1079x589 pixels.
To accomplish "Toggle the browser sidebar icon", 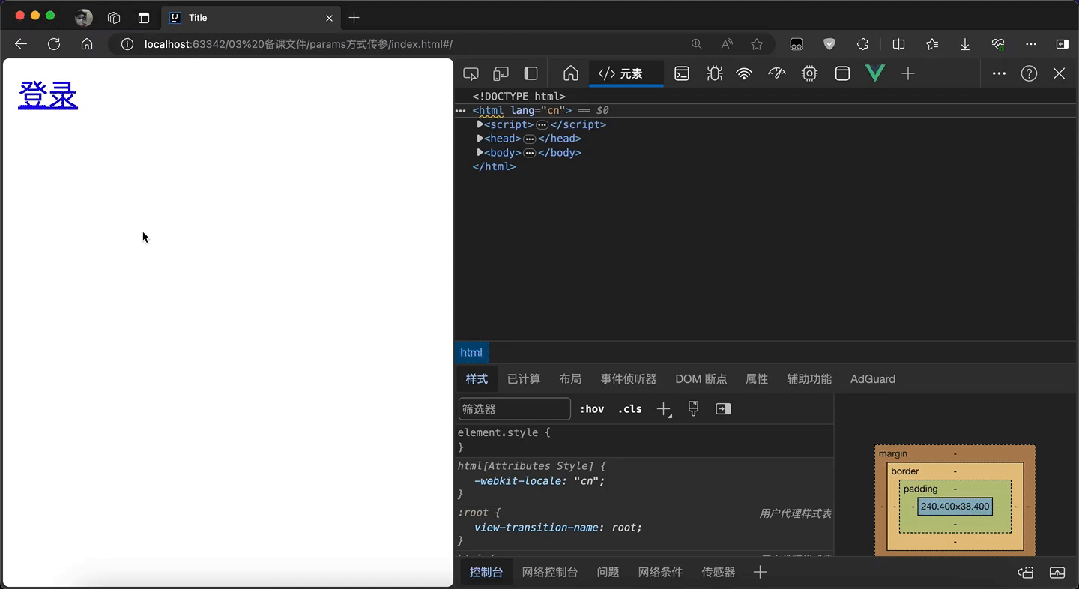I will pyautogui.click(x=1062, y=44).
